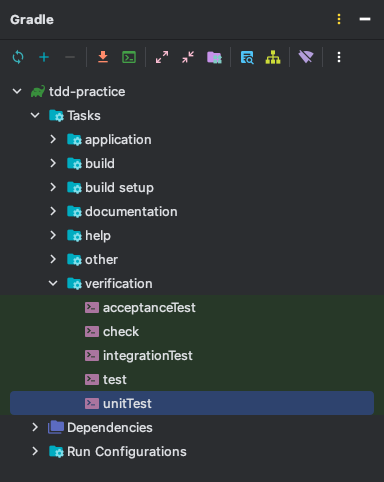Select the documentation label

coord(131,212)
